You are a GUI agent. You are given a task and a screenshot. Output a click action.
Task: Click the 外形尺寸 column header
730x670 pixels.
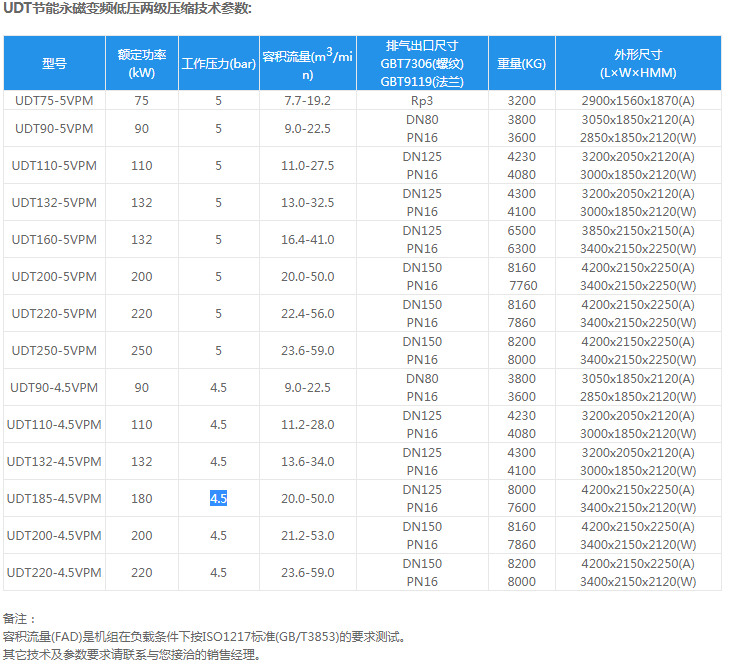(638, 63)
